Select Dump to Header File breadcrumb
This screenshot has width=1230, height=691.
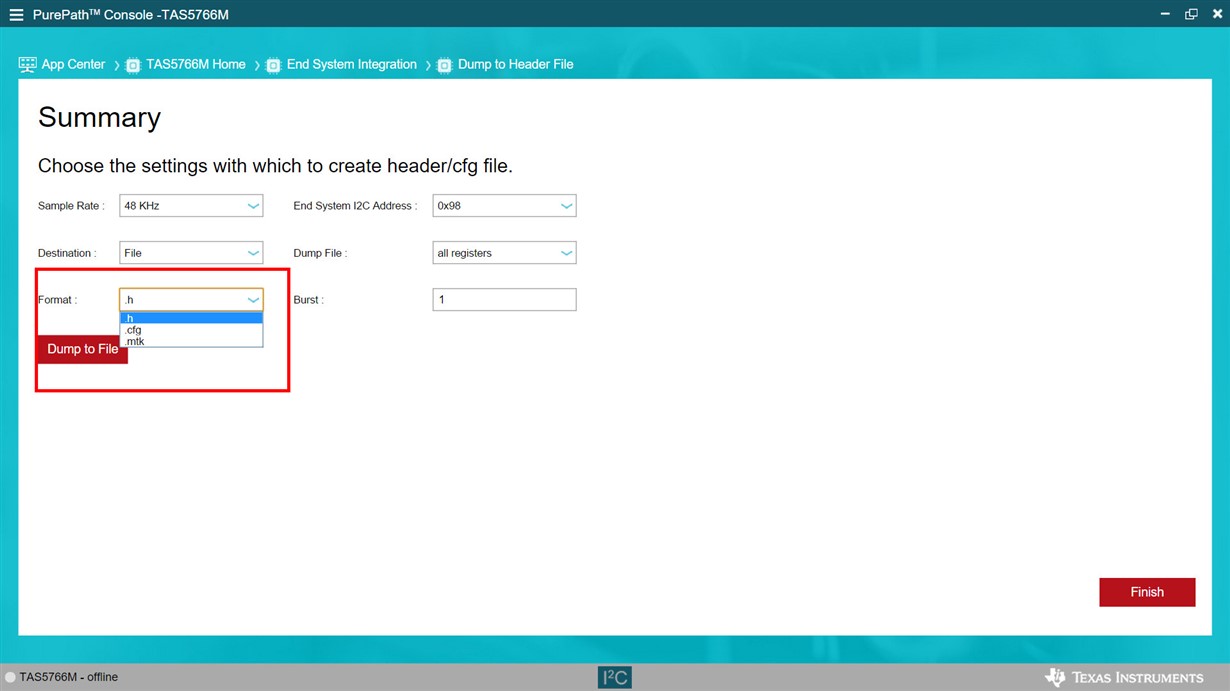pyautogui.click(x=516, y=64)
